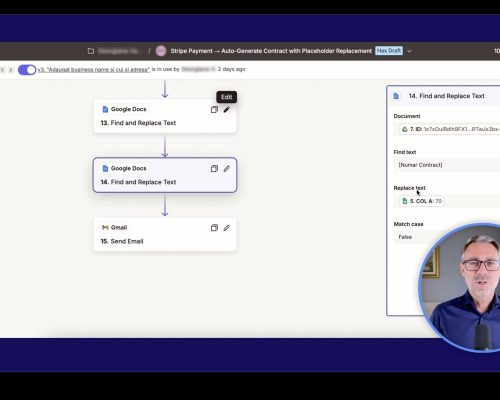Screen dimensions: 500x400
Task: Click the edit pencil on step 14
Action: click(227, 169)
